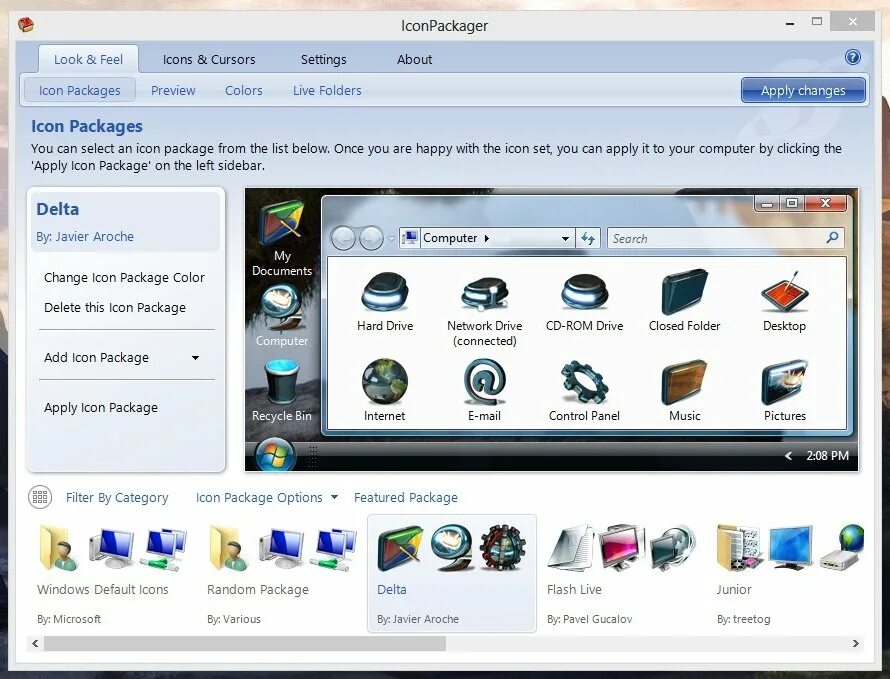
Task: Click the IconPackager app icon in title bar
Action: (26, 25)
